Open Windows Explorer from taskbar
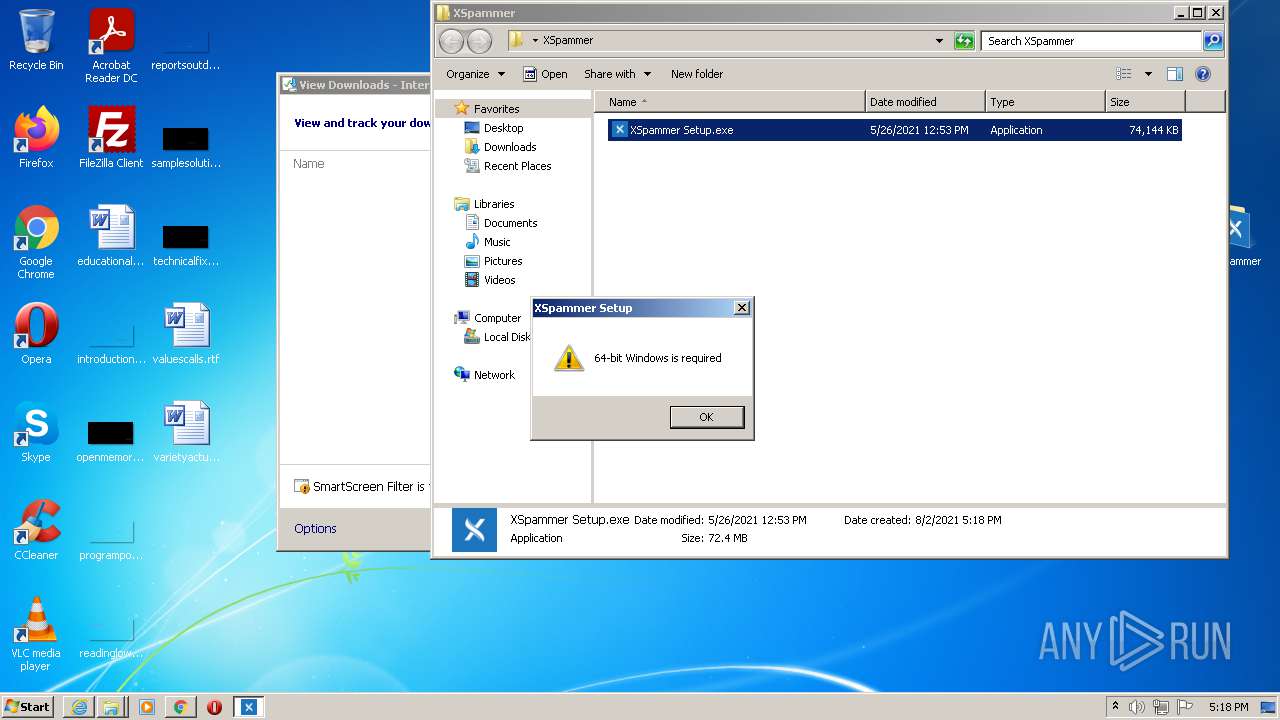The image size is (1280, 720). coord(111,707)
